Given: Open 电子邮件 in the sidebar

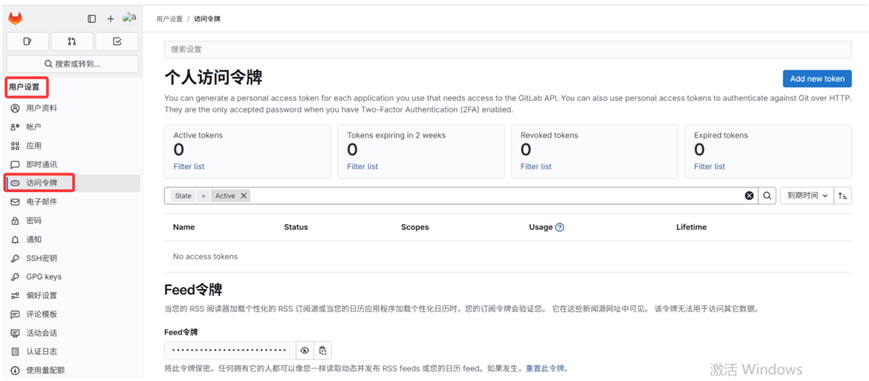Looking at the screenshot, I should point(73,202).
